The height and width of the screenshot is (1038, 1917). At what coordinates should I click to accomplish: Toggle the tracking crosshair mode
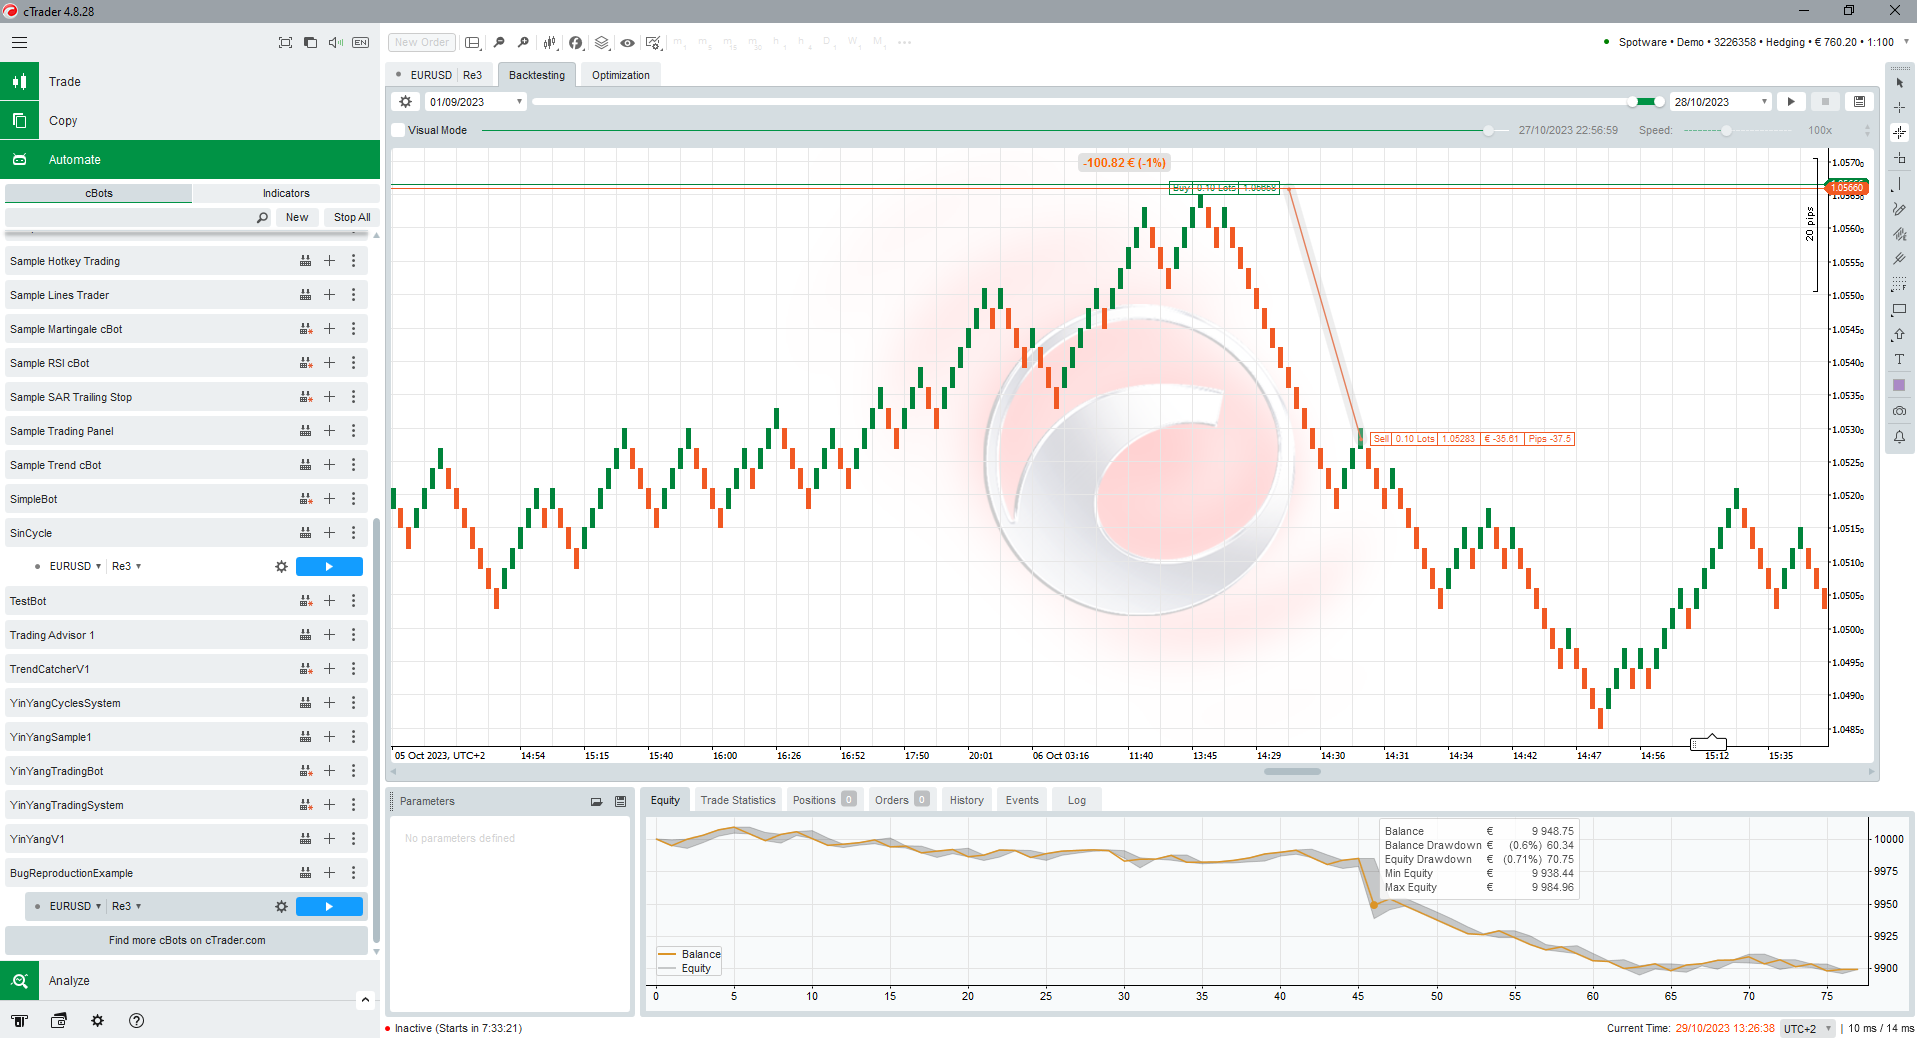[x=1899, y=133]
